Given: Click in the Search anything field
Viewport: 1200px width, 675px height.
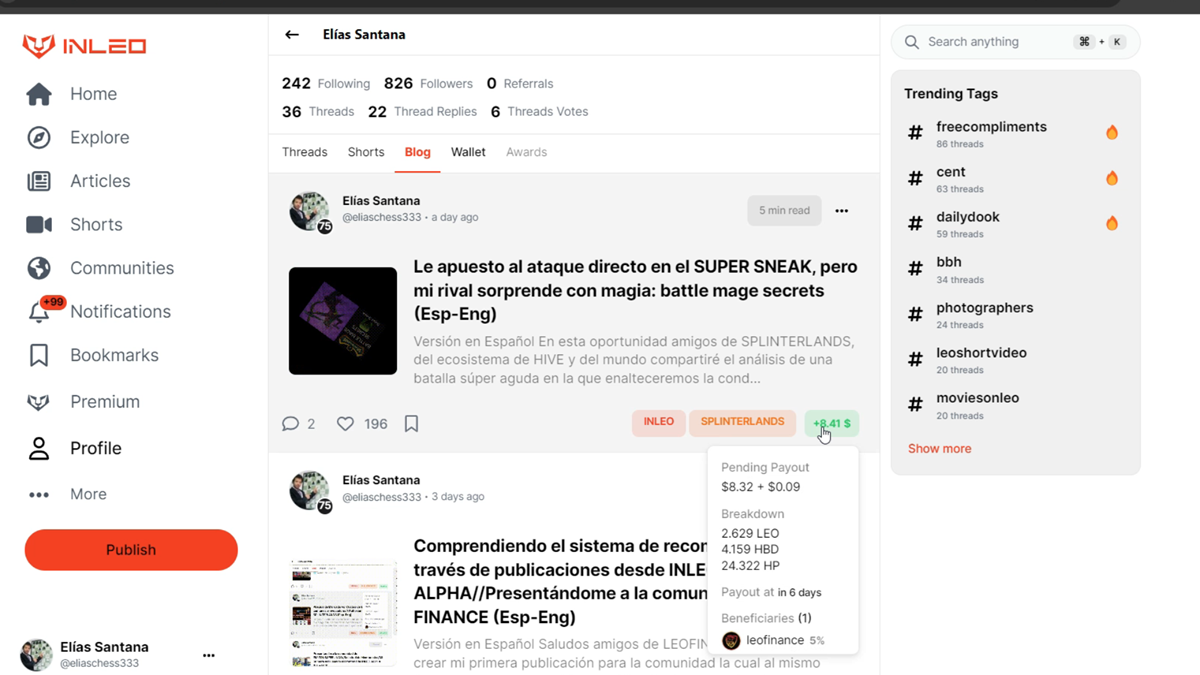Looking at the screenshot, I should pyautogui.click(x=1015, y=42).
